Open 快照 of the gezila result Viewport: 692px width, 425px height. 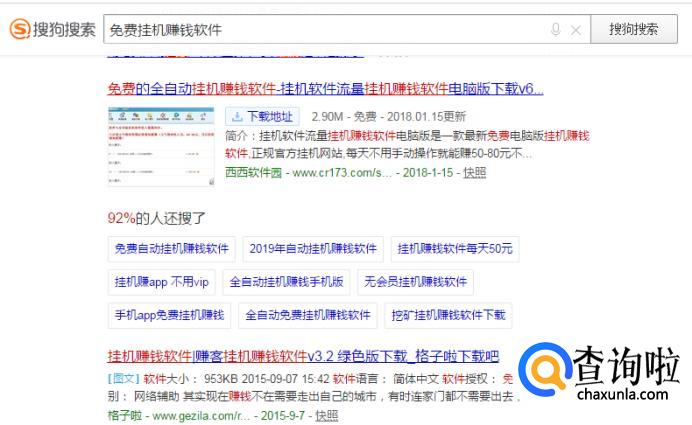[327, 416]
